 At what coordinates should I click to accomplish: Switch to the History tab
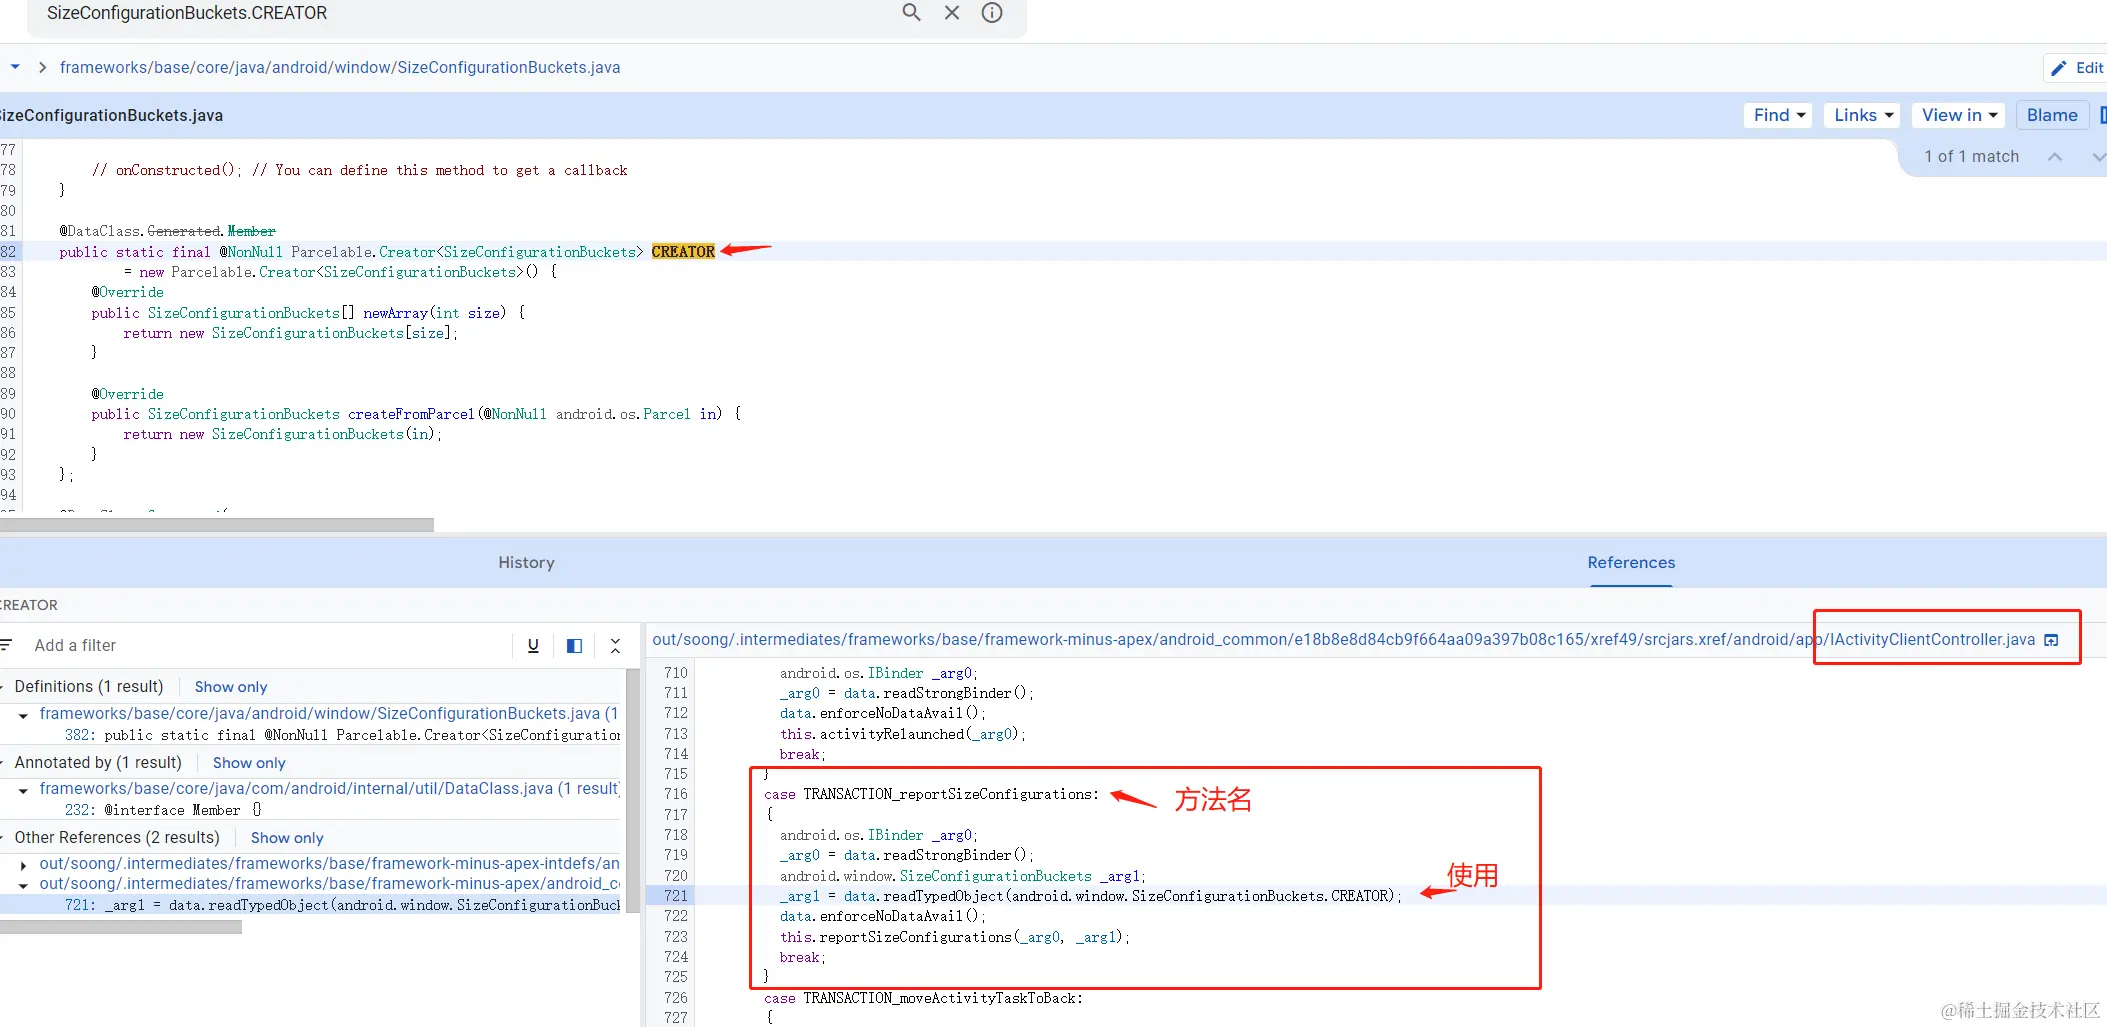point(526,563)
